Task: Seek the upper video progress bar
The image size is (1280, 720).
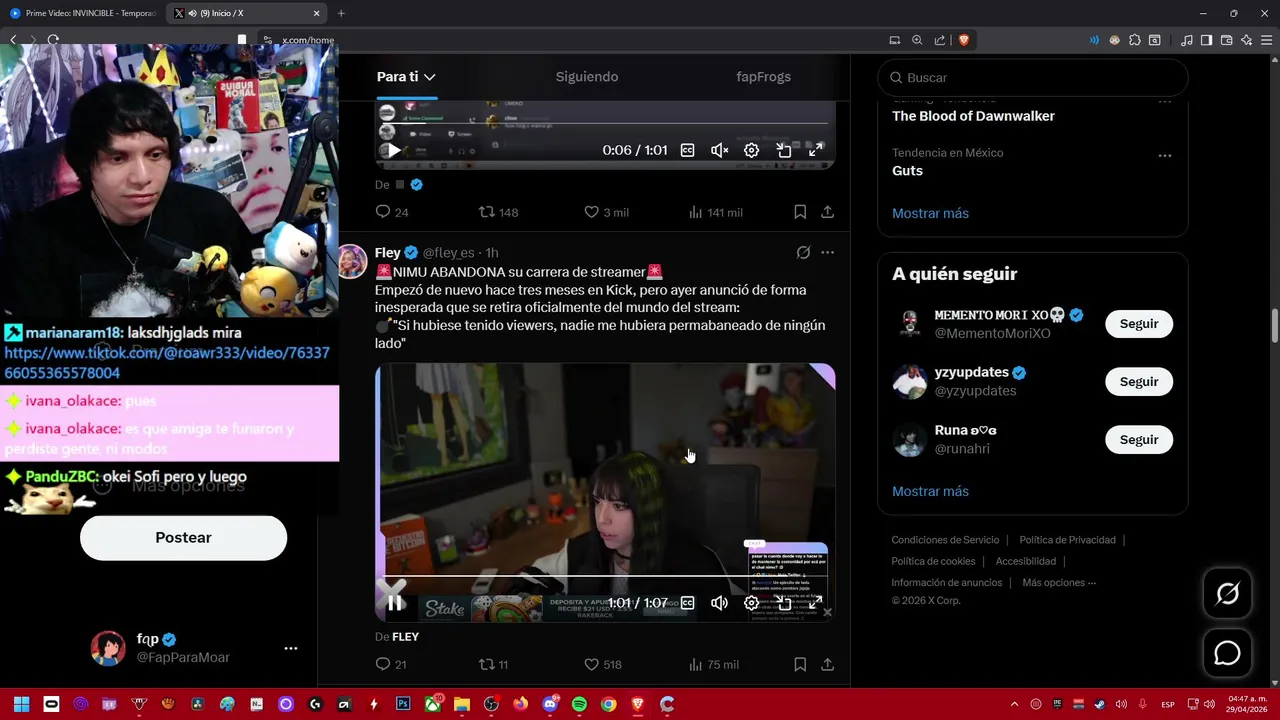Action: pos(605,123)
